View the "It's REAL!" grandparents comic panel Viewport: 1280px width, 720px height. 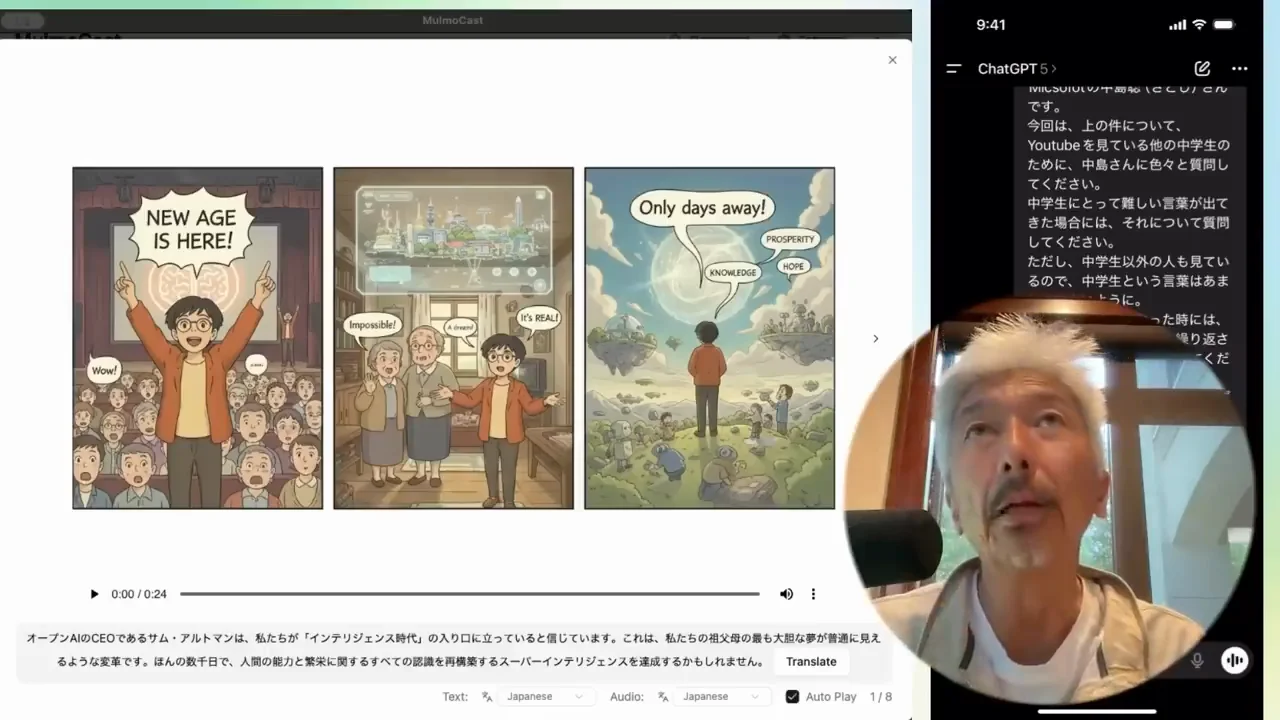[454, 338]
